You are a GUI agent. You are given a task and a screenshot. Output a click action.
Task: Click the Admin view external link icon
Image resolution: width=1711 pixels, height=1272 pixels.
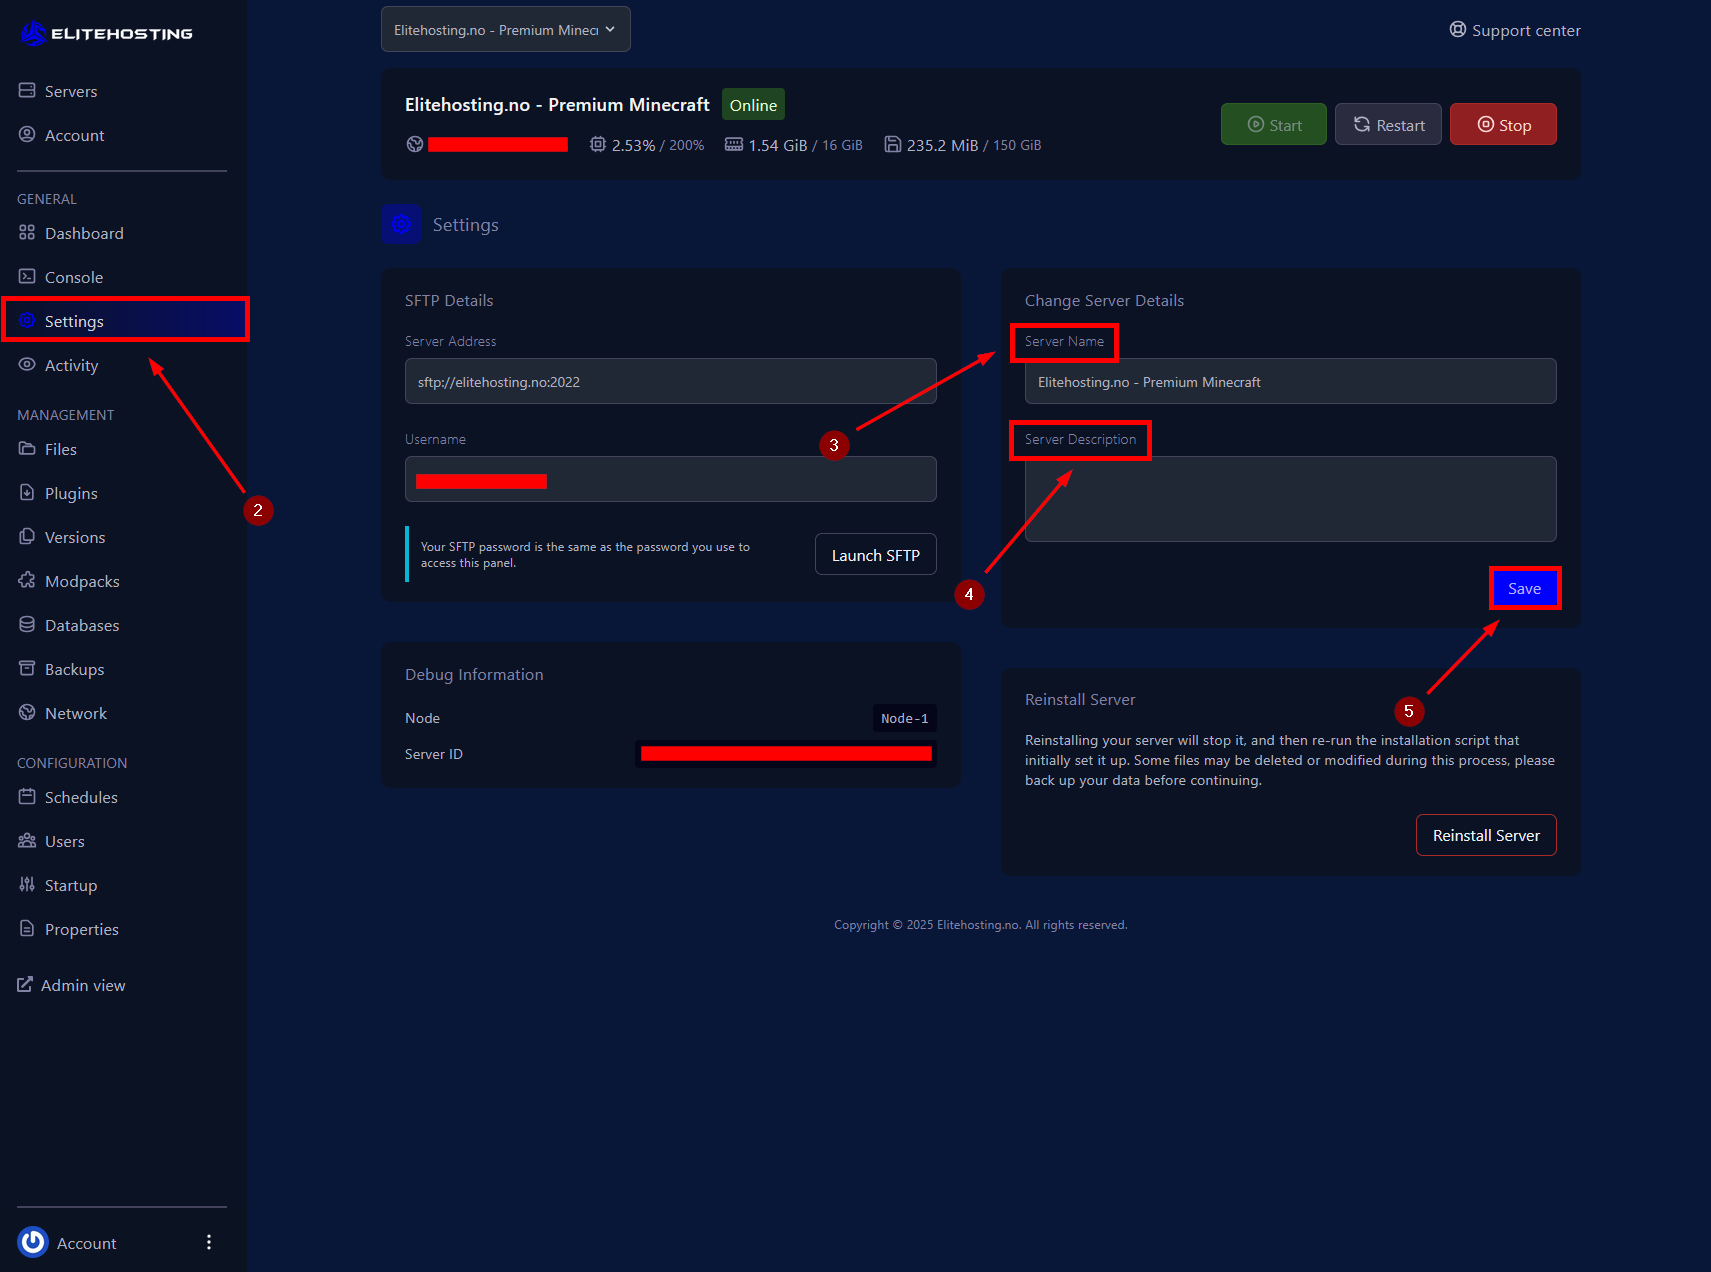(25, 985)
